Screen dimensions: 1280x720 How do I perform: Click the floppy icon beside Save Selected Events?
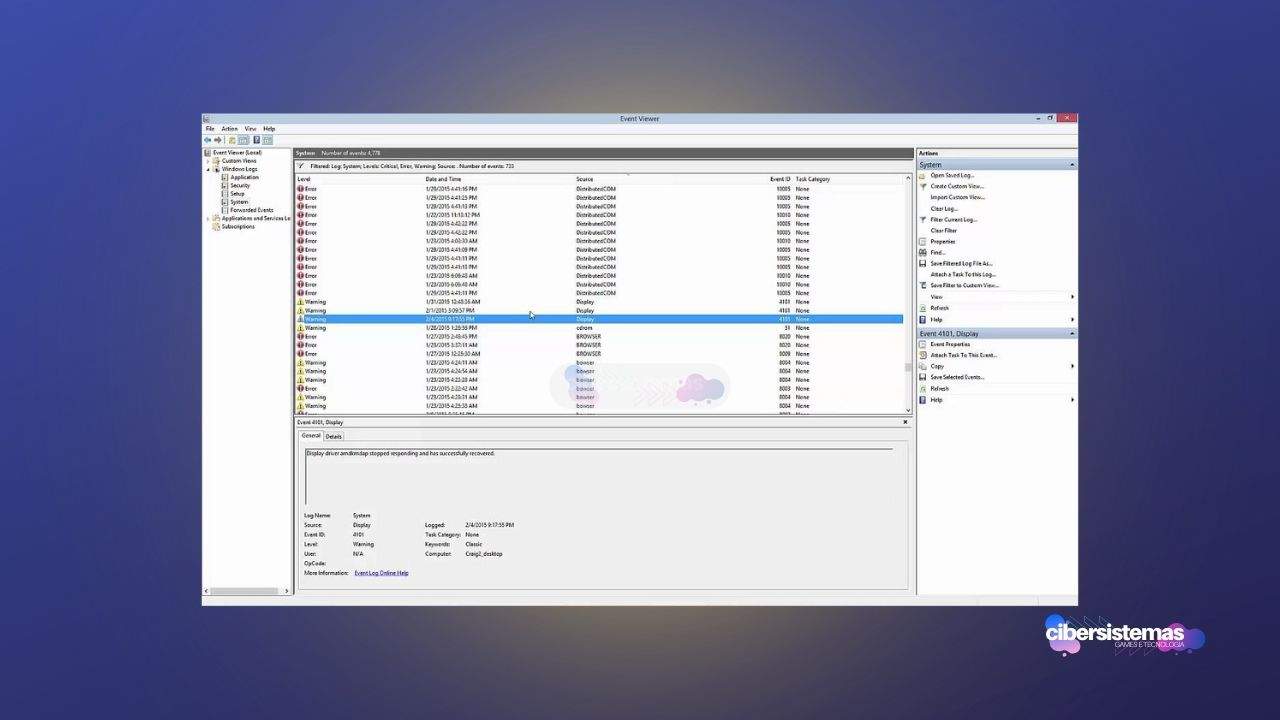tap(923, 377)
